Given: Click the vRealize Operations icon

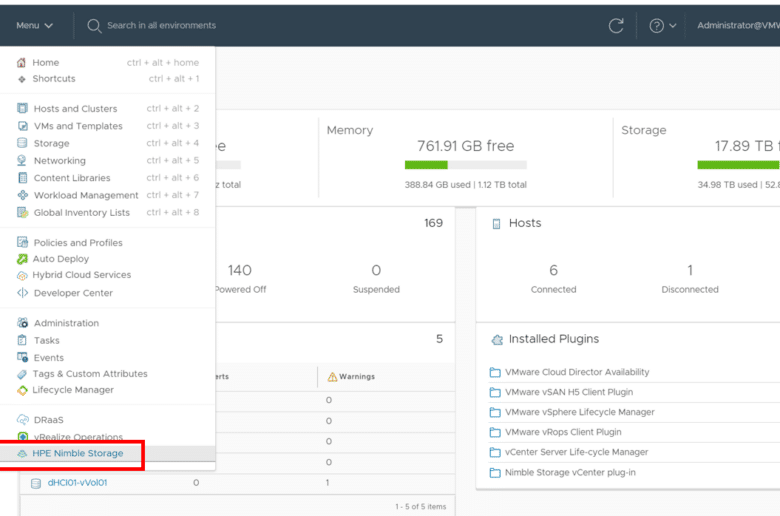Looking at the screenshot, I should click(x=22, y=436).
